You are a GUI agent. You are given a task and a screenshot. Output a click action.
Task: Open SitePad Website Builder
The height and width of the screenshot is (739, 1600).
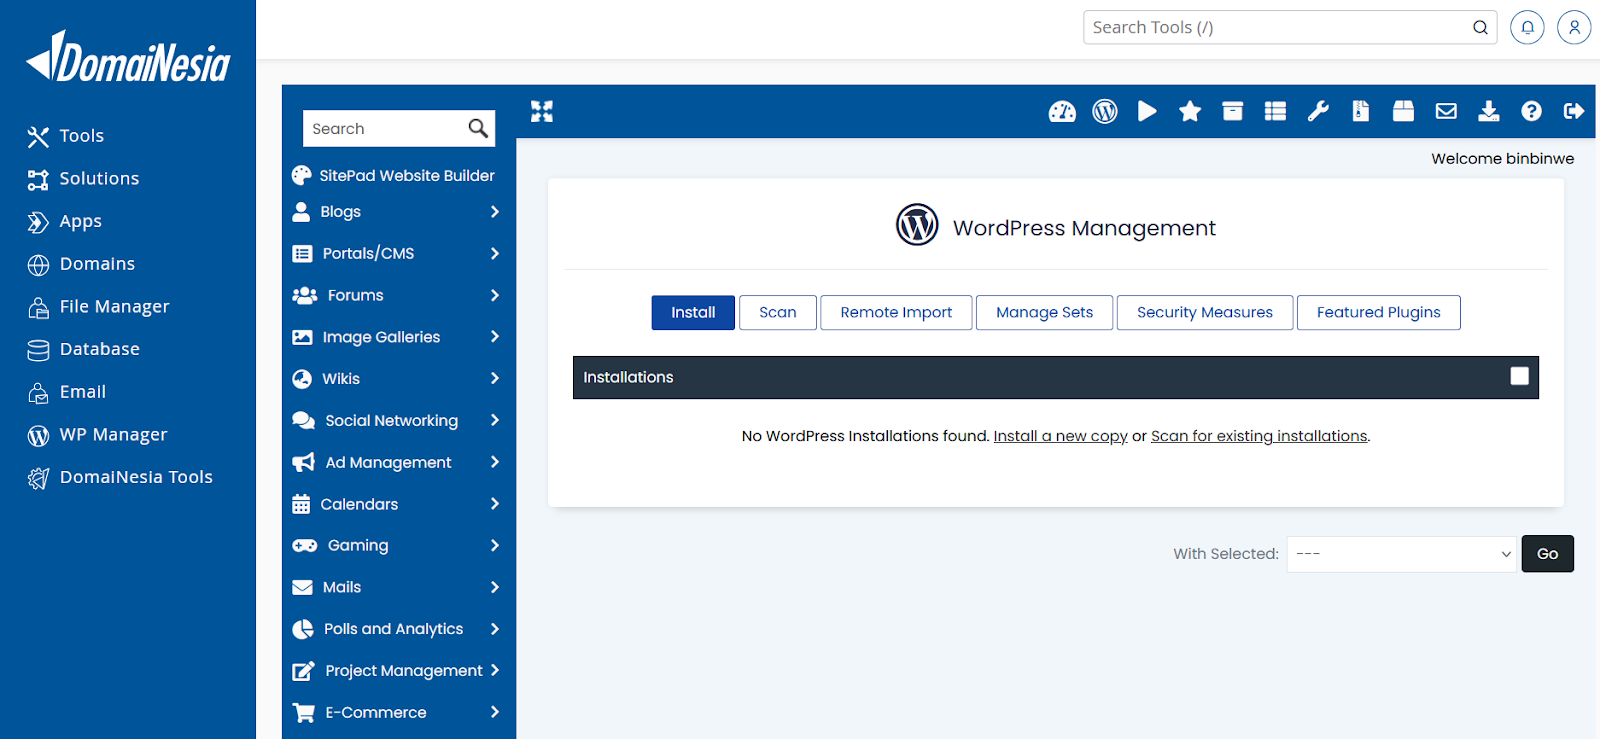[x=393, y=175]
